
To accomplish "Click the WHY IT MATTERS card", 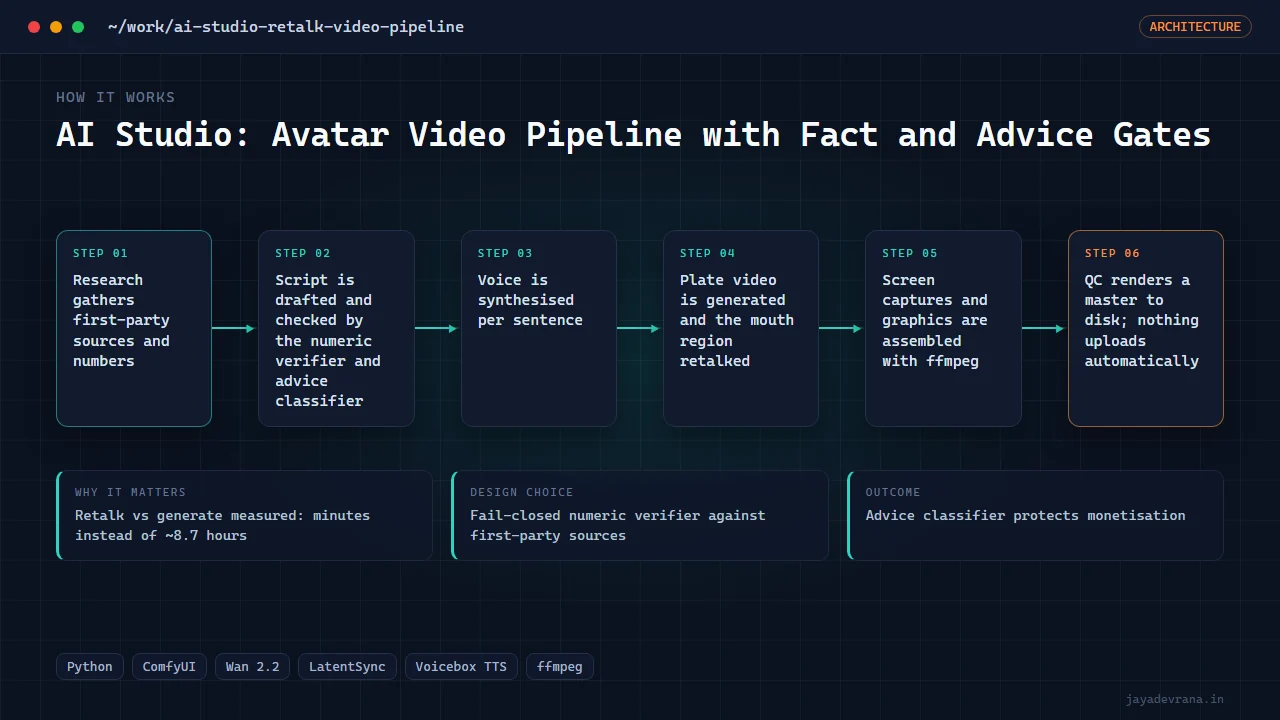I will point(245,515).
